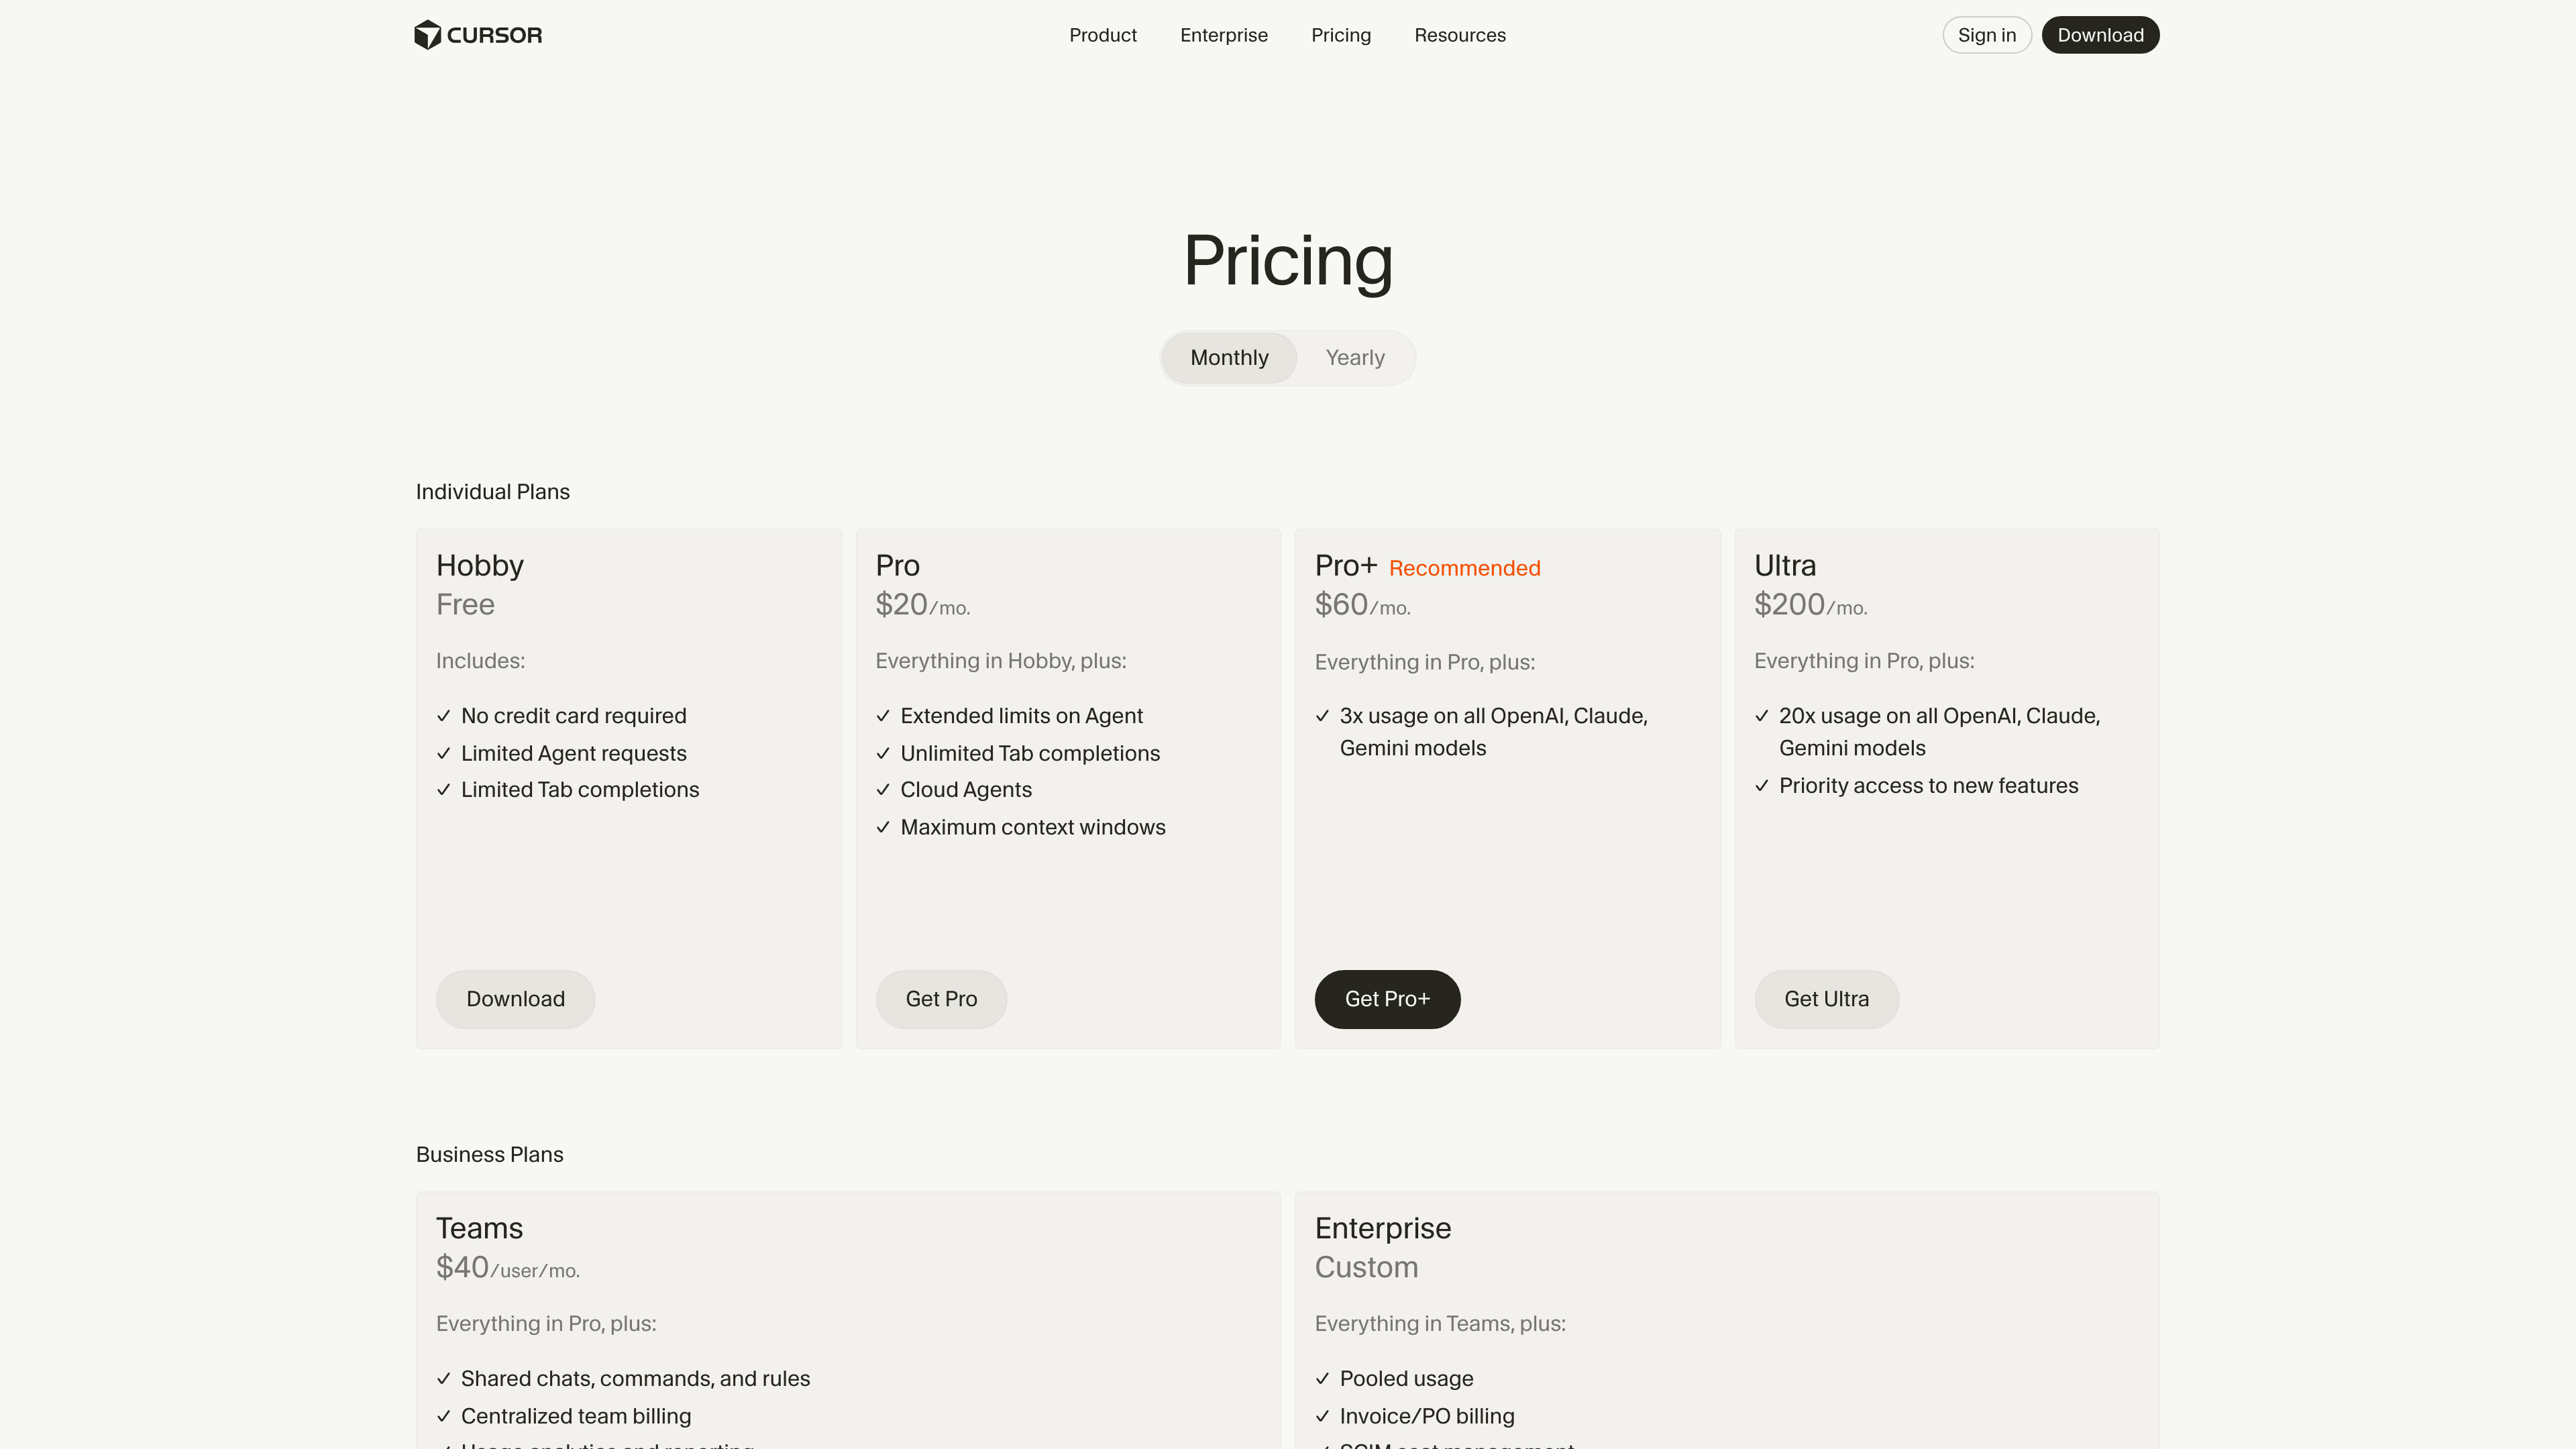This screenshot has height=1449, width=2576.
Task: Click the Hobby plan card title
Action: click(480, 565)
